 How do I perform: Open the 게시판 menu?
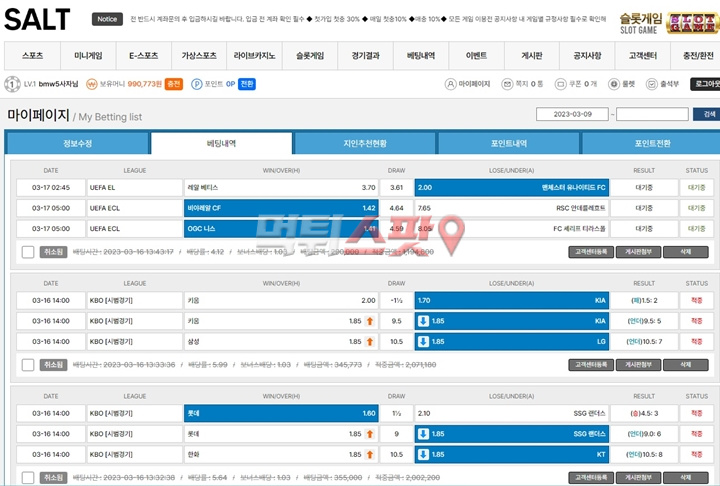(x=532, y=56)
